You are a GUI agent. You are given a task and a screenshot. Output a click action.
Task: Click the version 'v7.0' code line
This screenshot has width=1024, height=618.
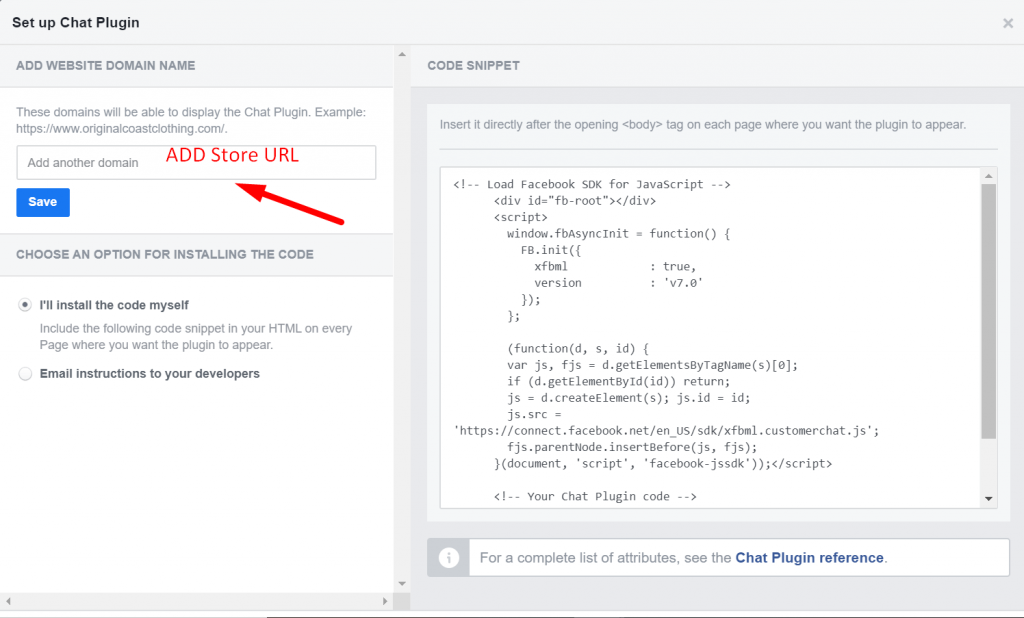pos(618,284)
